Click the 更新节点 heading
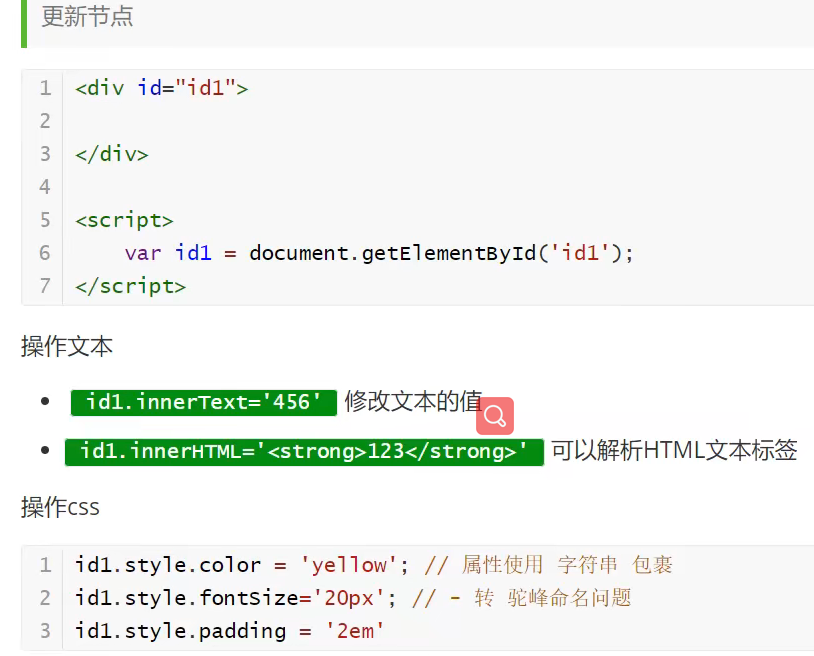 [x=87, y=16]
